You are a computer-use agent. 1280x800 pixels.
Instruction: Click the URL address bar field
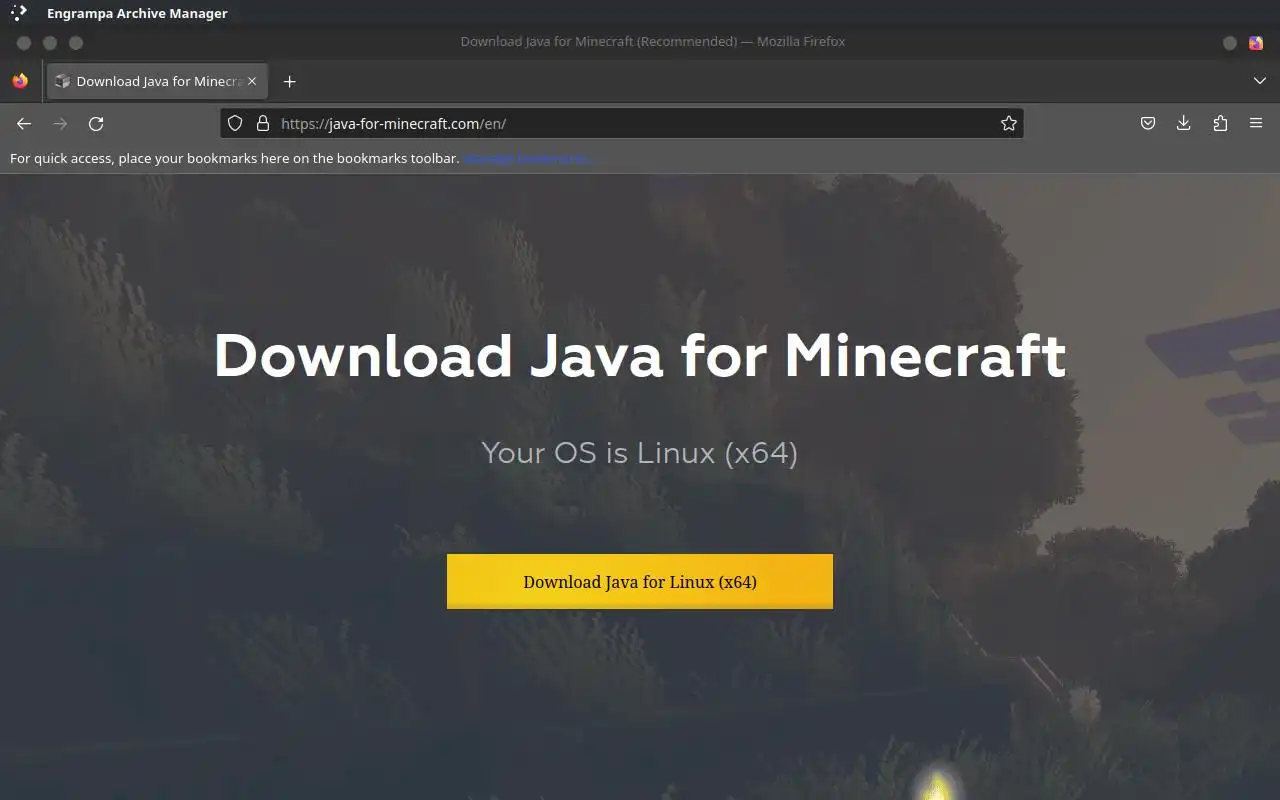621,123
